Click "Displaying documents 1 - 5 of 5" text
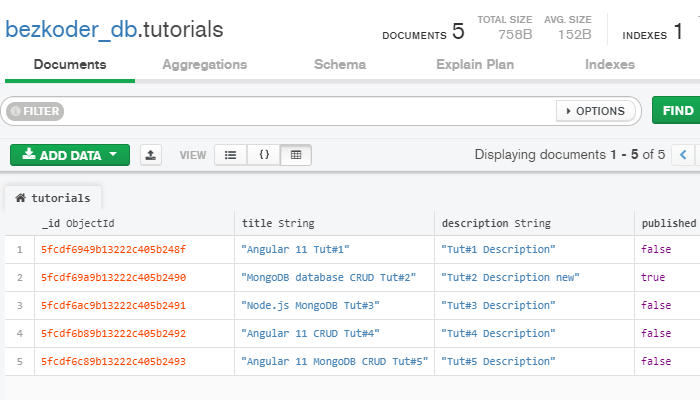Image resolution: width=700 pixels, height=400 pixels. 570,154
